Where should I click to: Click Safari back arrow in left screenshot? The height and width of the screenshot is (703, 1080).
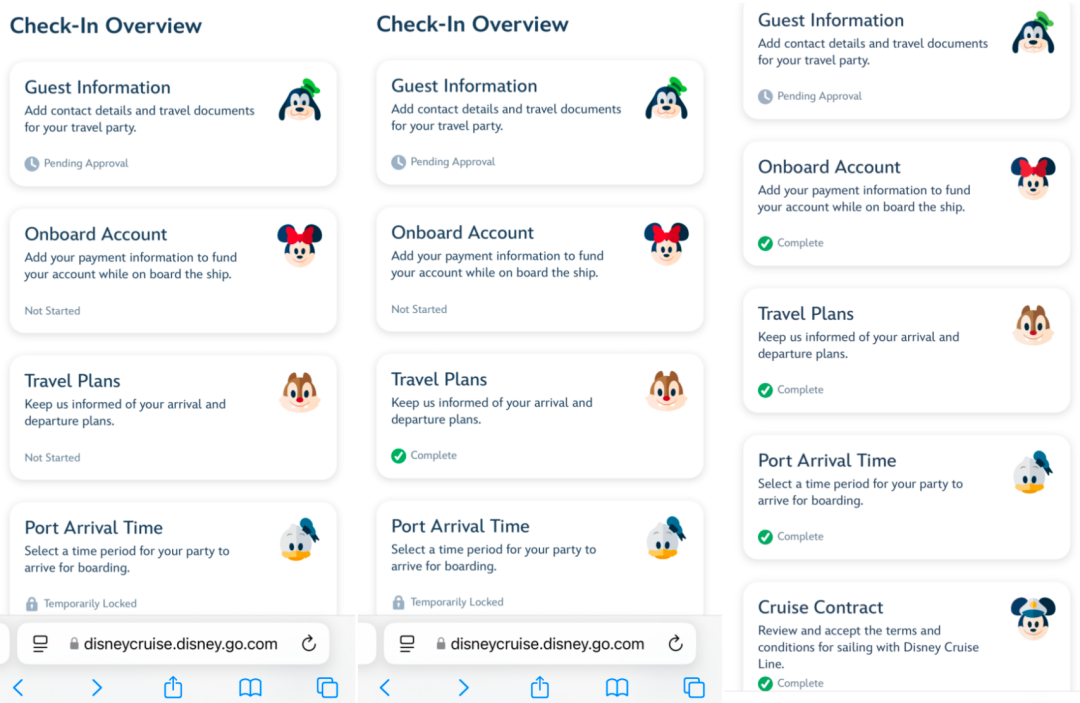(x=19, y=687)
